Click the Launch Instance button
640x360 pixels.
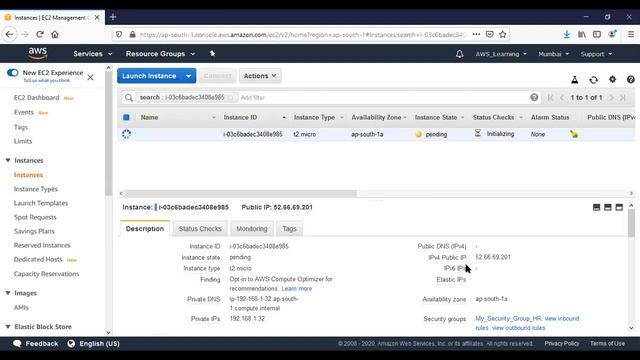point(149,76)
